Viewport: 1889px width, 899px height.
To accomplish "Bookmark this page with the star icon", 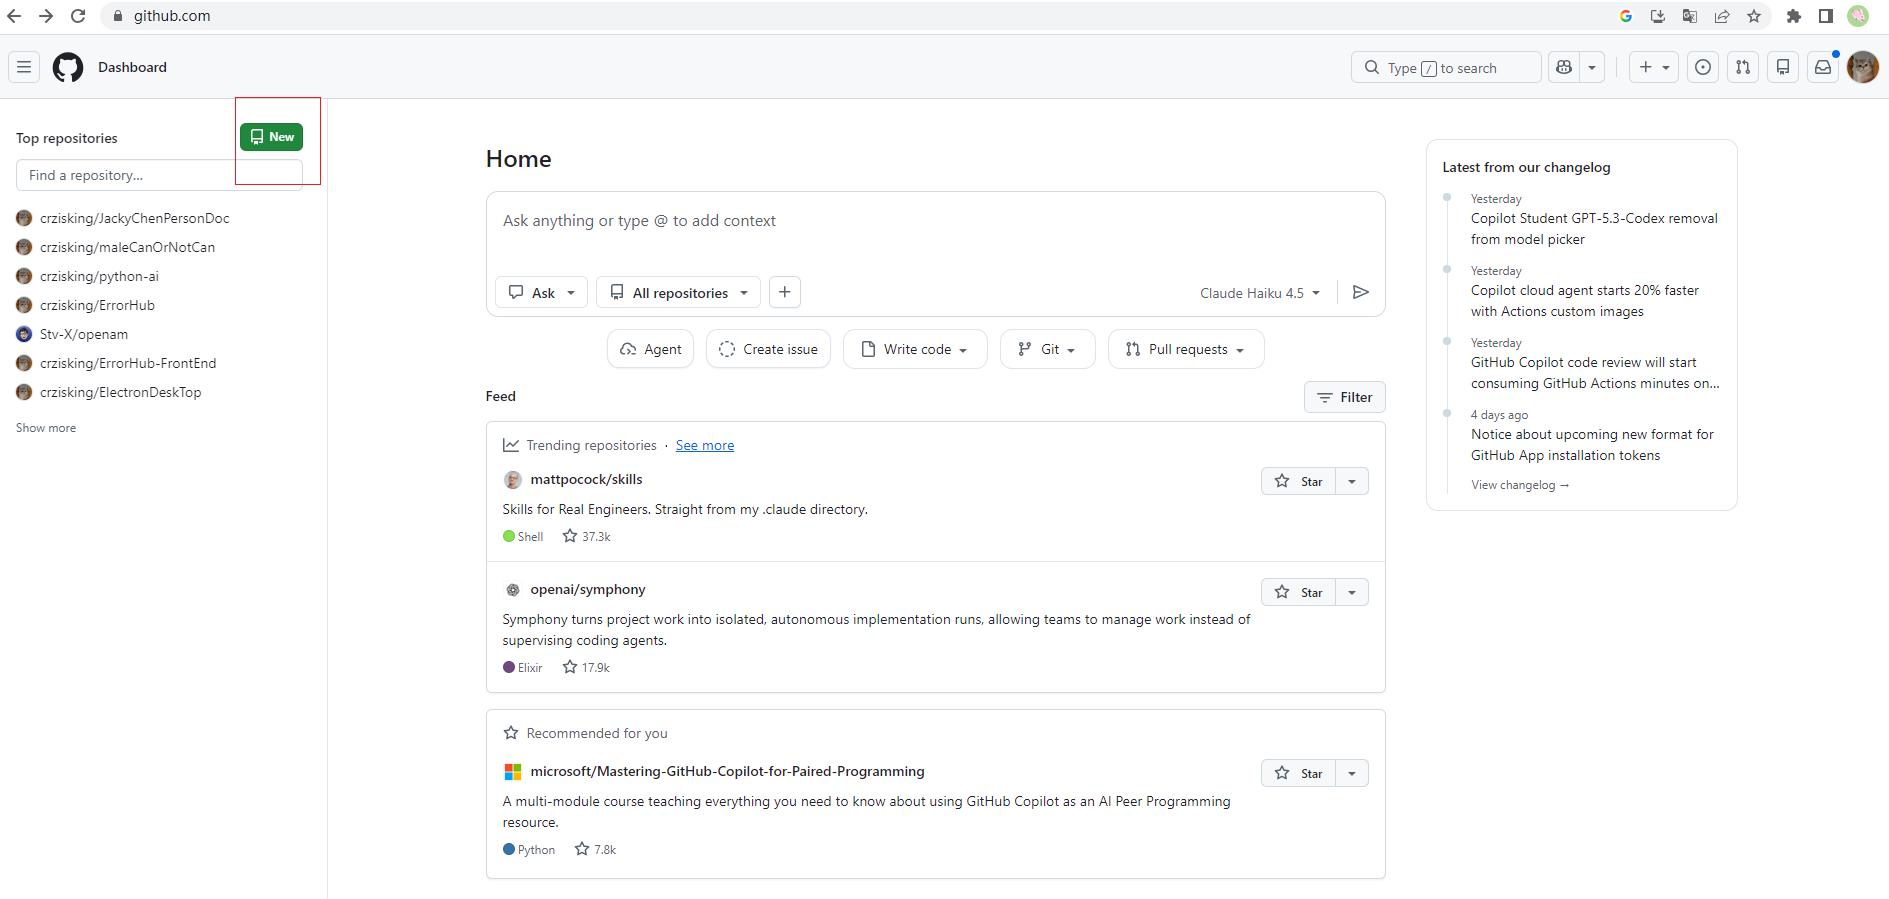I will [1754, 16].
